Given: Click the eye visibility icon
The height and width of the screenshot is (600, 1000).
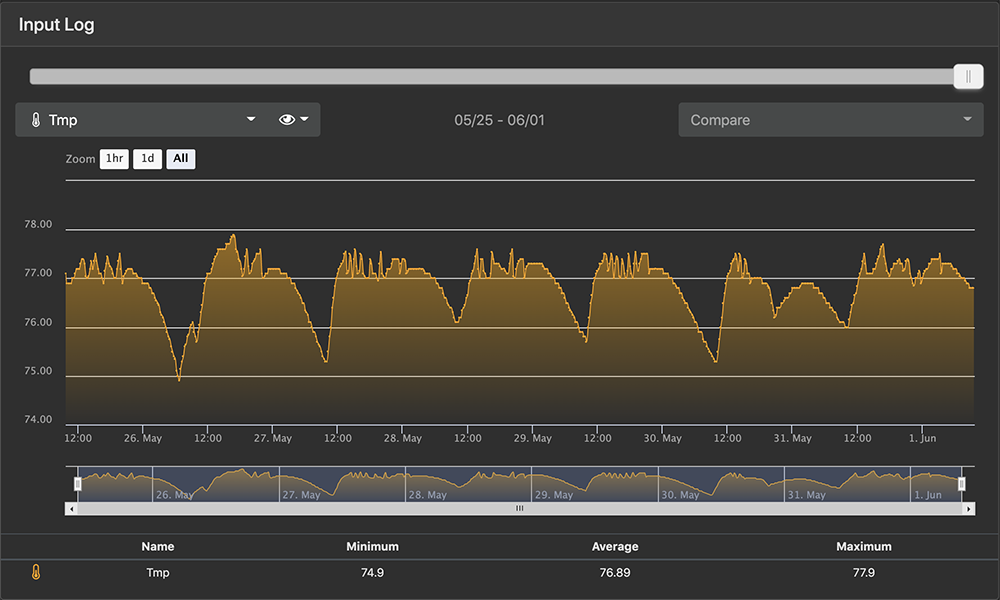Looking at the screenshot, I should (287, 120).
